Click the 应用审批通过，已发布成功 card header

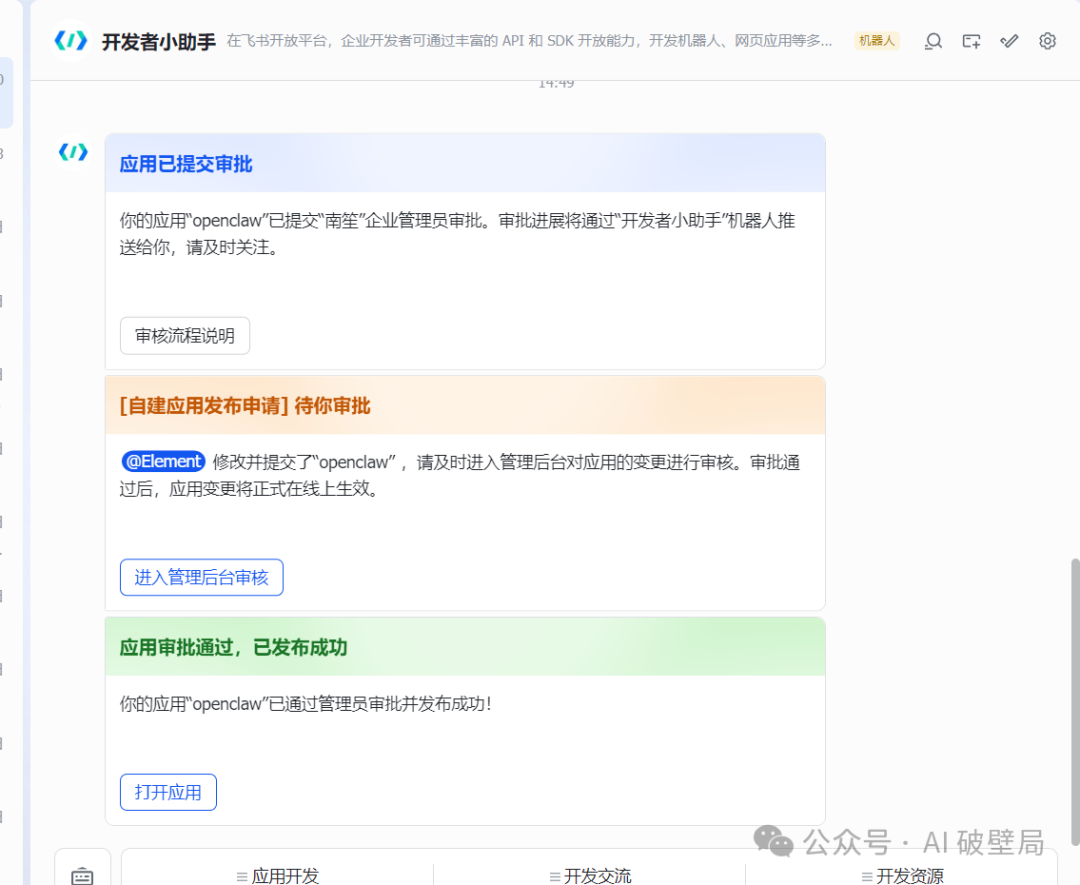point(465,647)
